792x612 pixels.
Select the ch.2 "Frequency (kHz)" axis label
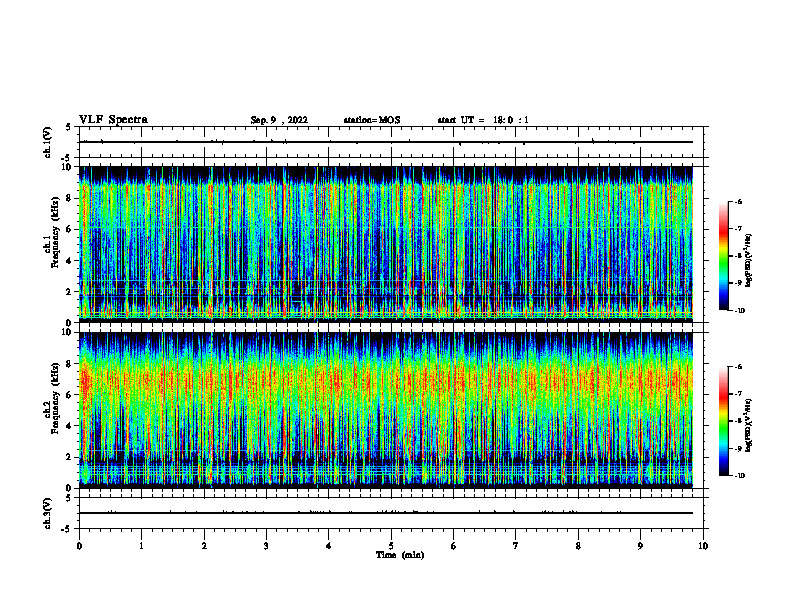(x=55, y=398)
